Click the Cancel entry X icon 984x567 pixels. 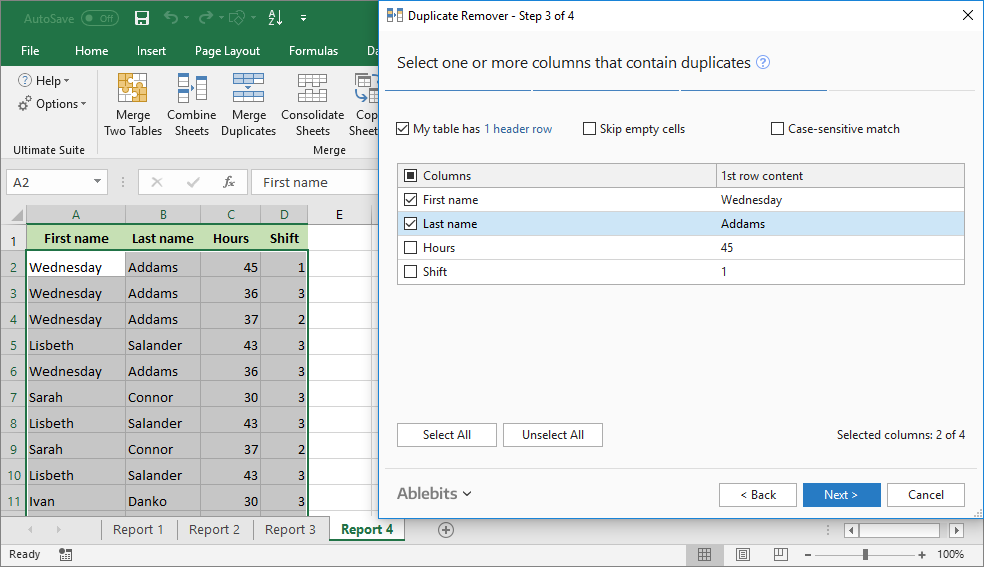[x=157, y=182]
